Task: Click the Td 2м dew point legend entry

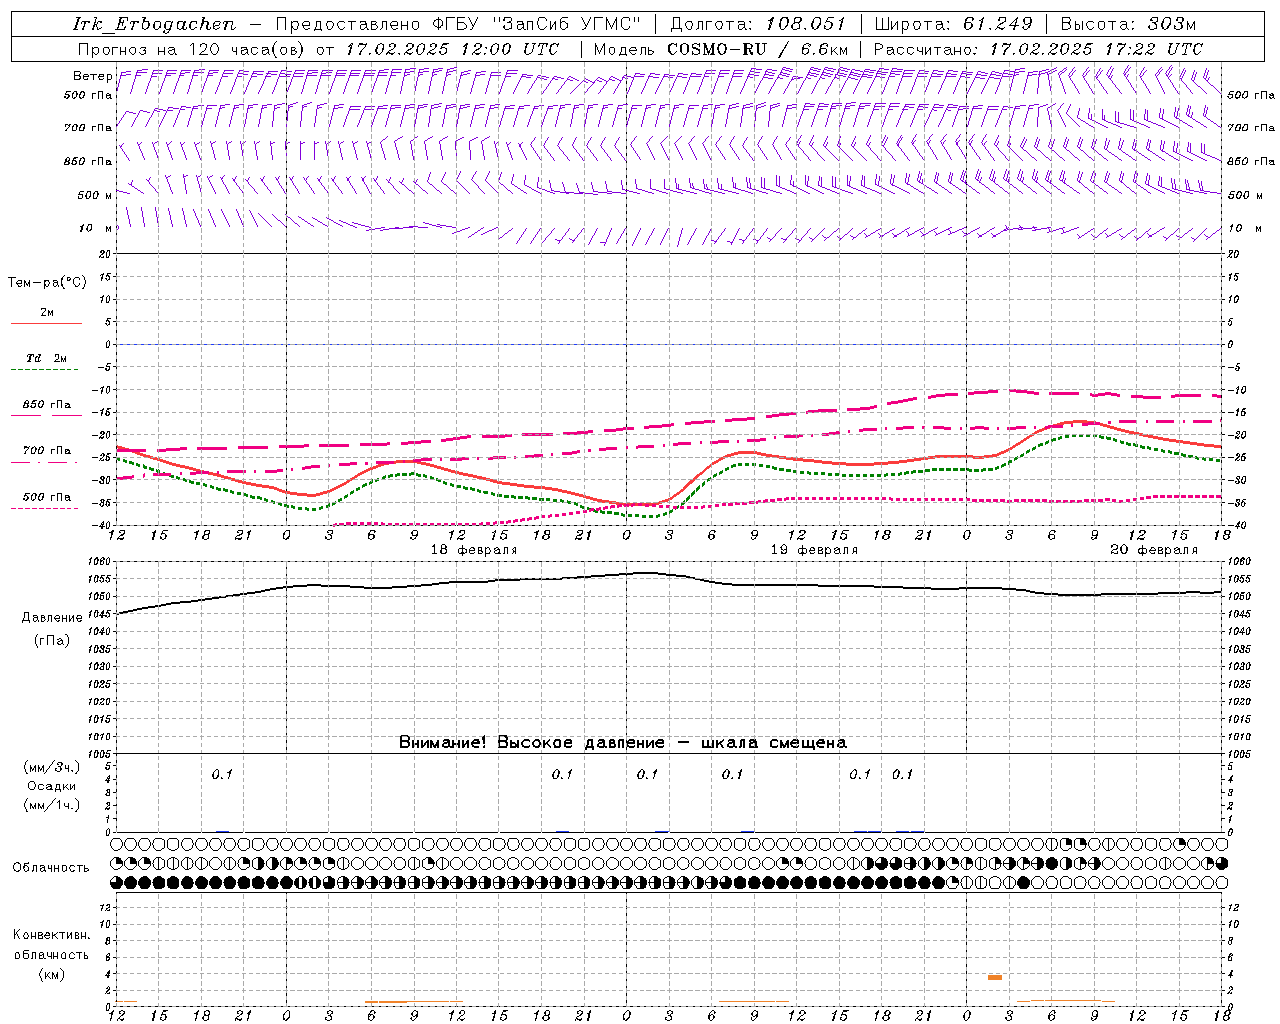Action: (47, 358)
